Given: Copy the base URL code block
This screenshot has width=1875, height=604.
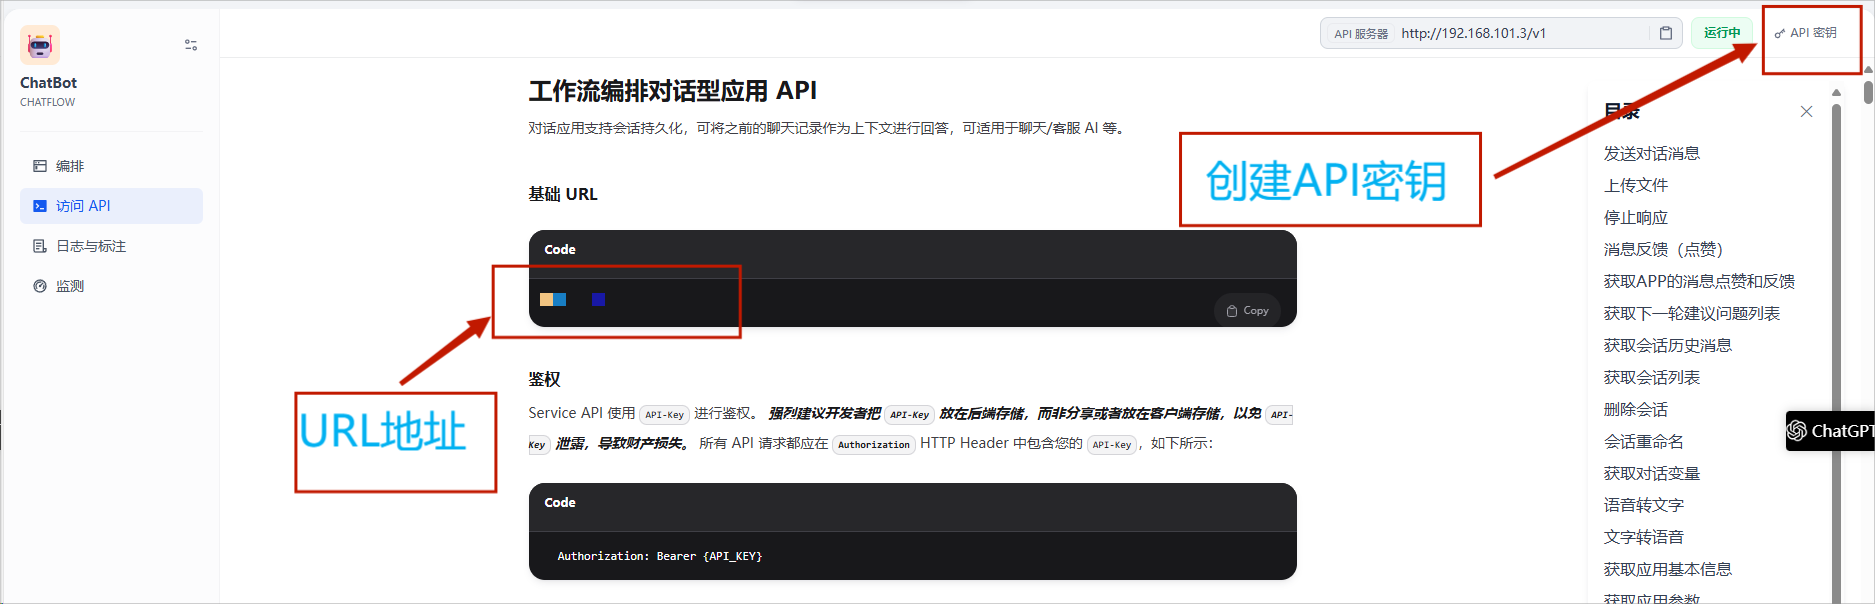Looking at the screenshot, I should click(1247, 311).
